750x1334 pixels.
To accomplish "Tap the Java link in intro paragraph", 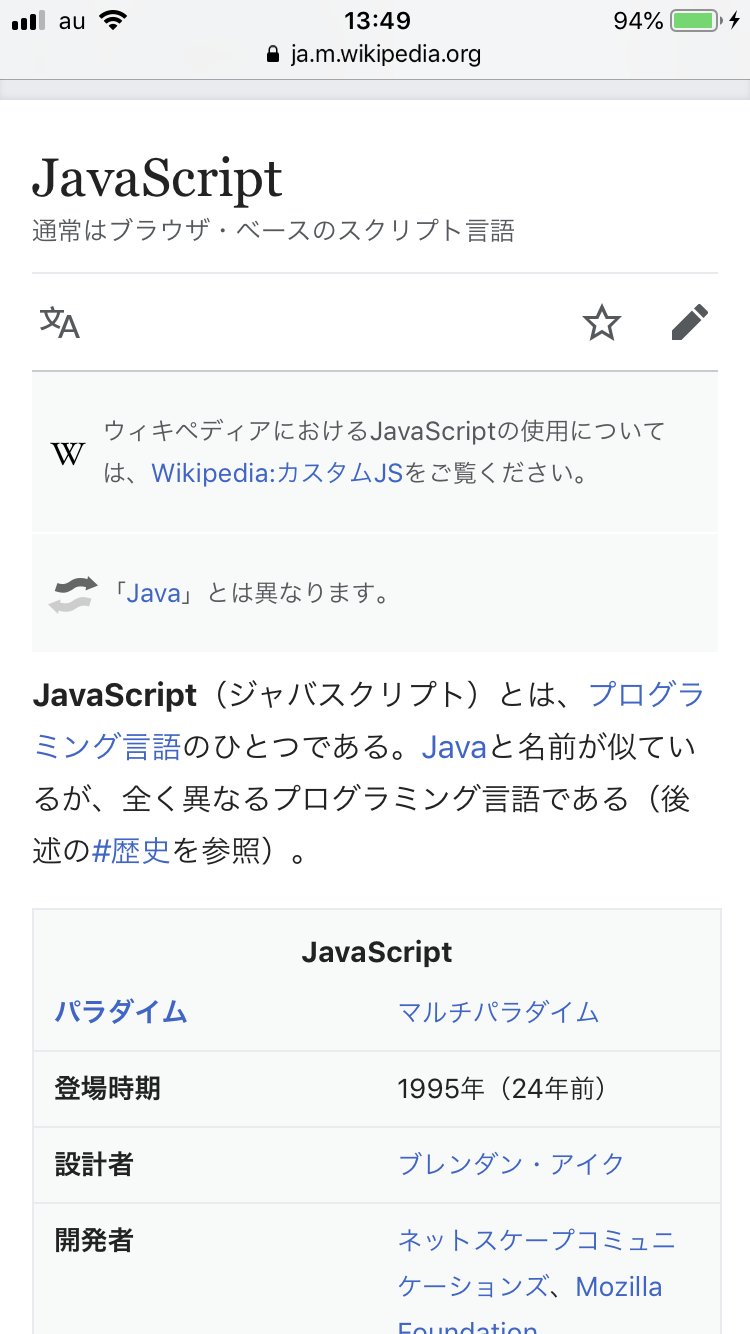I will (x=453, y=747).
